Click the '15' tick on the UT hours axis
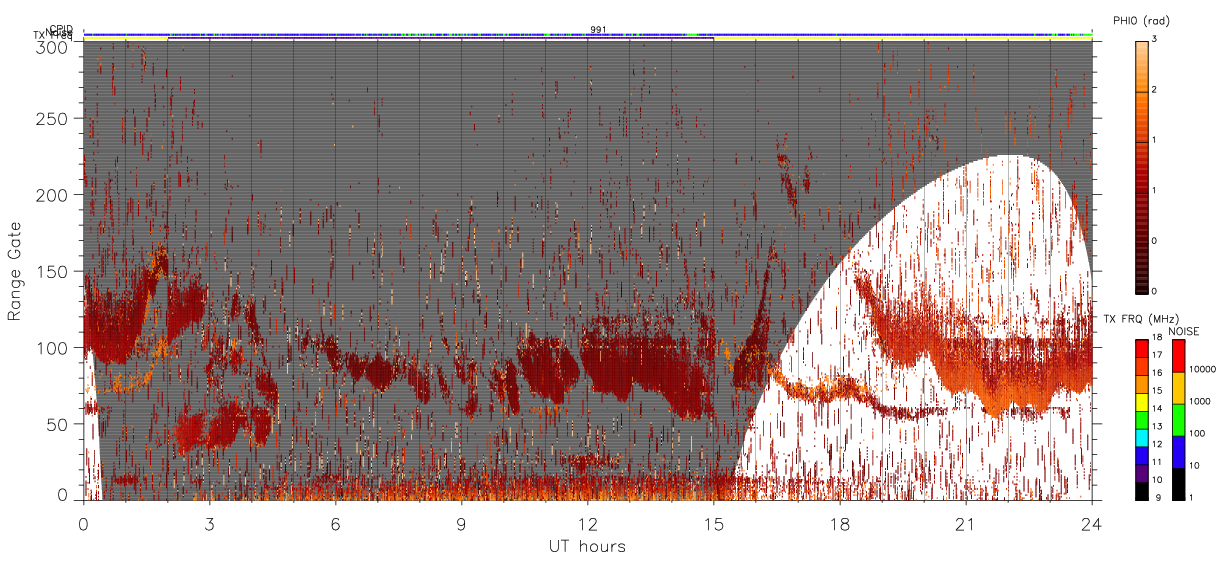The image size is (1228, 567). click(714, 523)
